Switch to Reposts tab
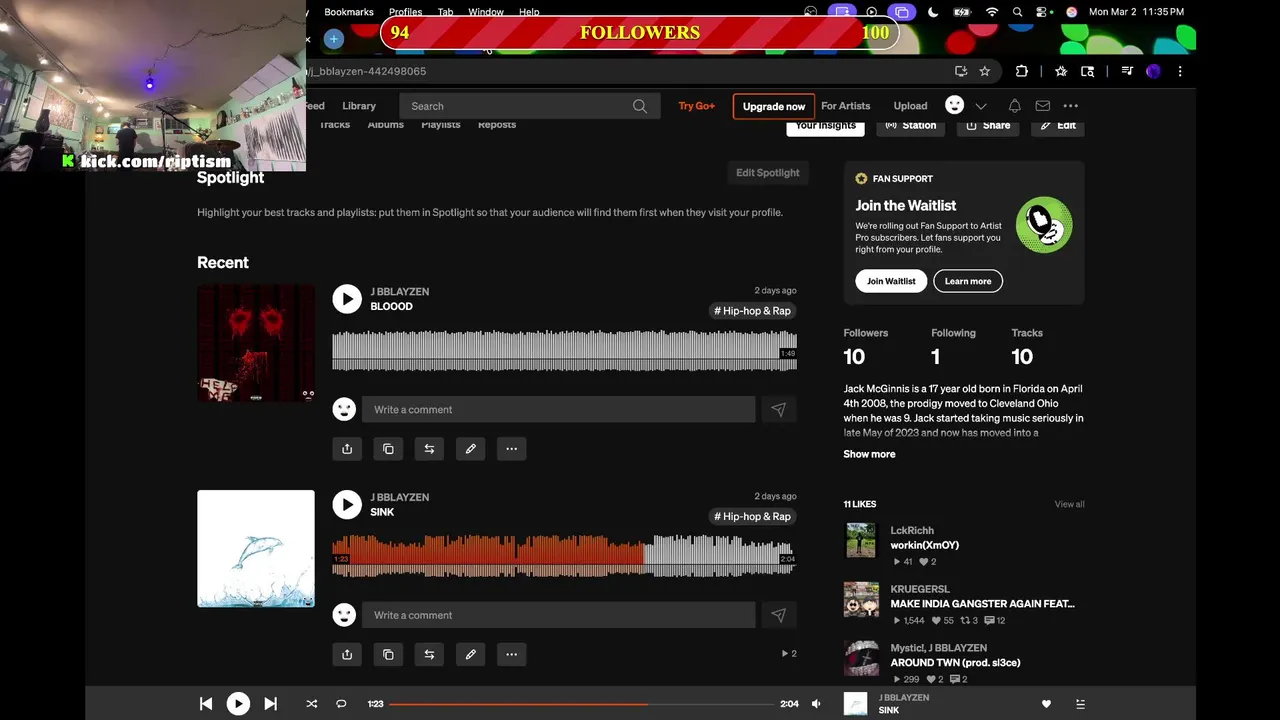Viewport: 1280px width, 720px height. [x=497, y=125]
